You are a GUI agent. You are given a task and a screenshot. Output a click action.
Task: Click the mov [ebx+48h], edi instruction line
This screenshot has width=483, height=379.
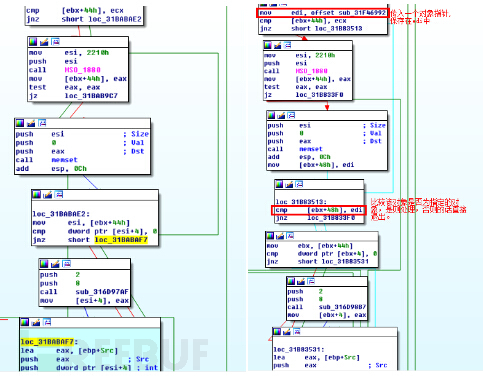[311, 165]
